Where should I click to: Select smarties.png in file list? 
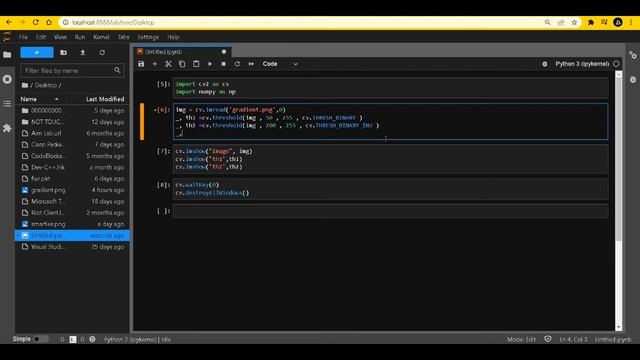click(x=72, y=224)
